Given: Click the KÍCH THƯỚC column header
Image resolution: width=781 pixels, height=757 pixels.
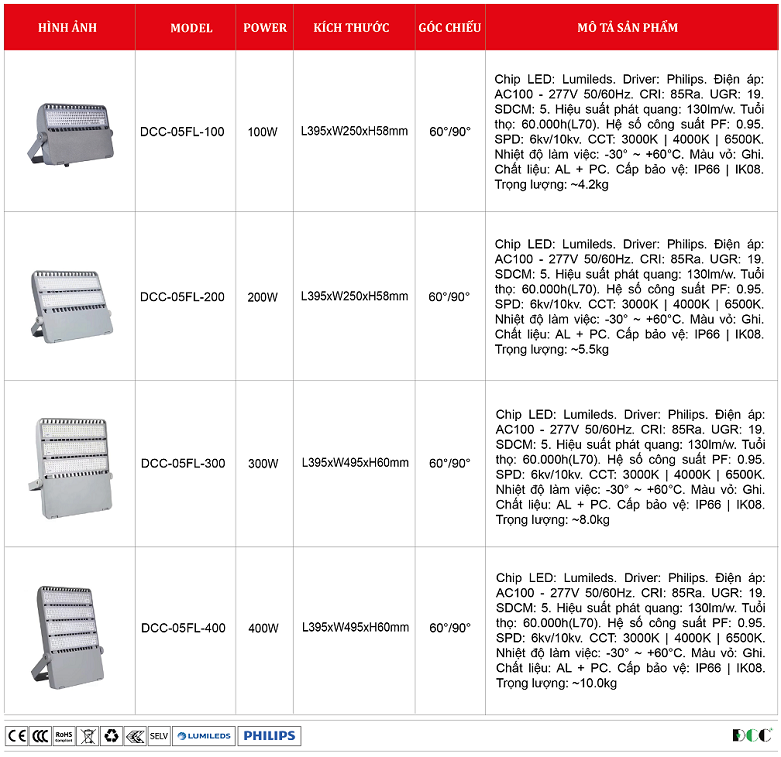Looking at the screenshot, I should click(351, 28).
